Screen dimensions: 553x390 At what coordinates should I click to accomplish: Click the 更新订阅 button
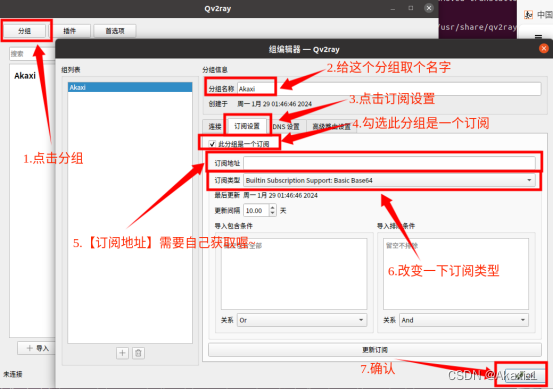(375, 350)
